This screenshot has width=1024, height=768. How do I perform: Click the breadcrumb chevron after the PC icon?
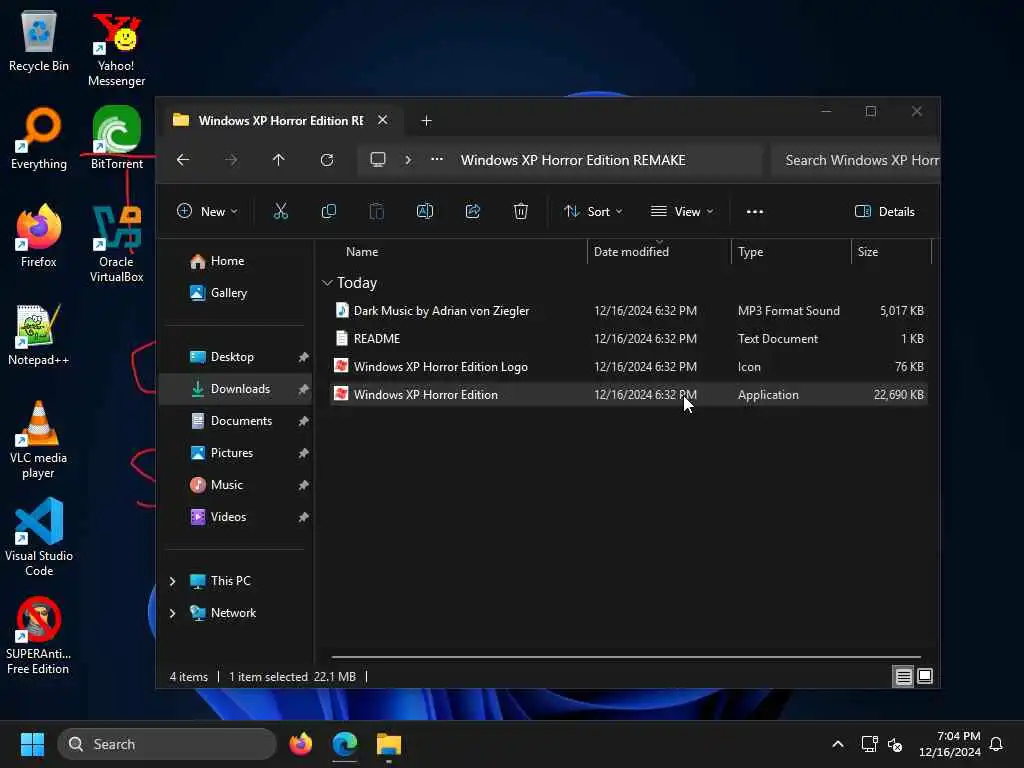click(x=408, y=160)
